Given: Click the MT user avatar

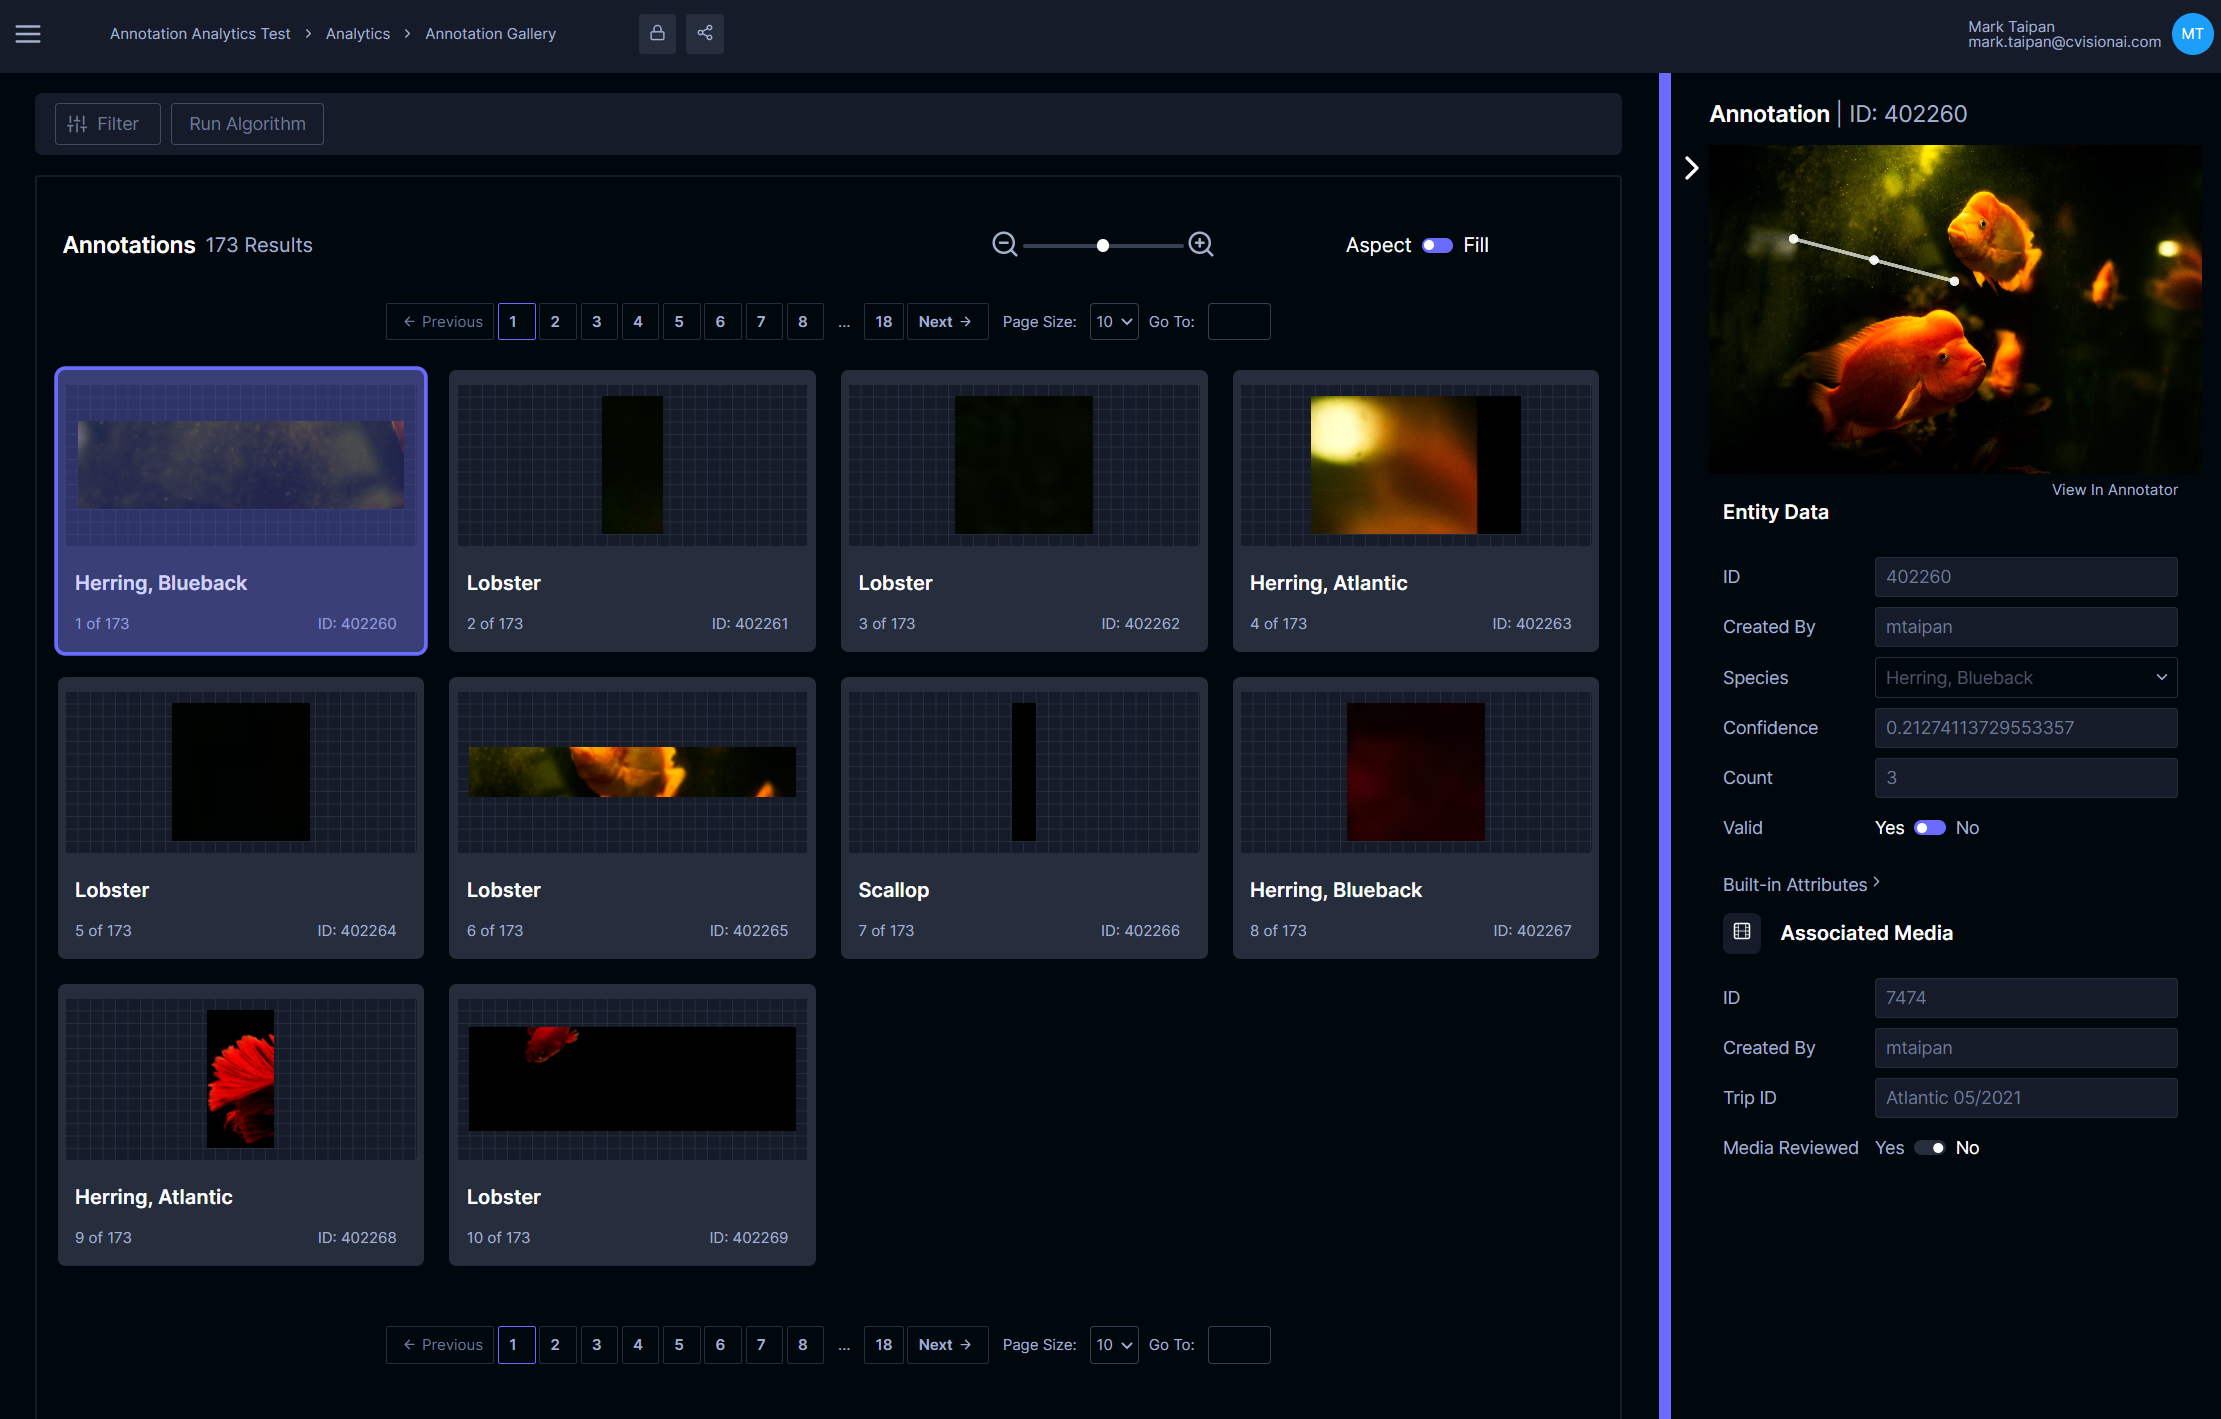Looking at the screenshot, I should click(2192, 34).
